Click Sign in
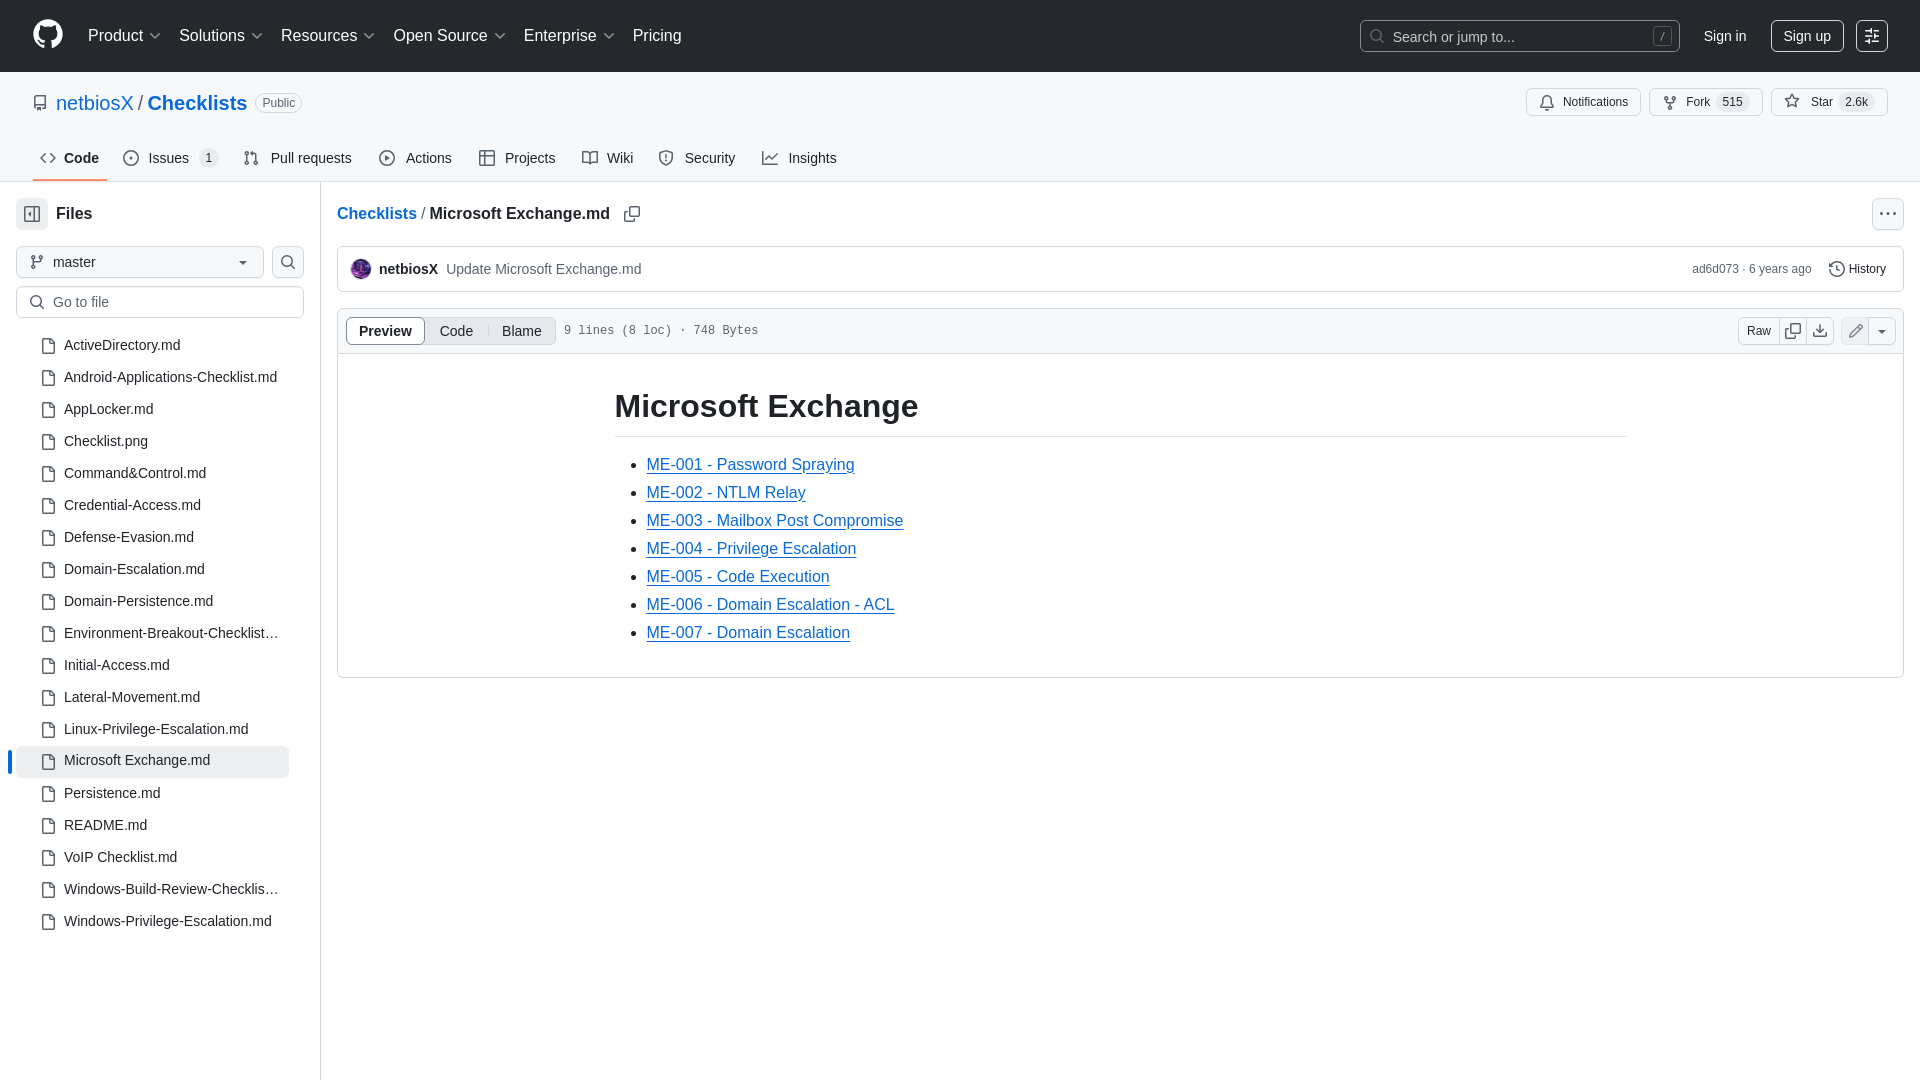Image resolution: width=1920 pixels, height=1080 pixels. pyautogui.click(x=1725, y=36)
